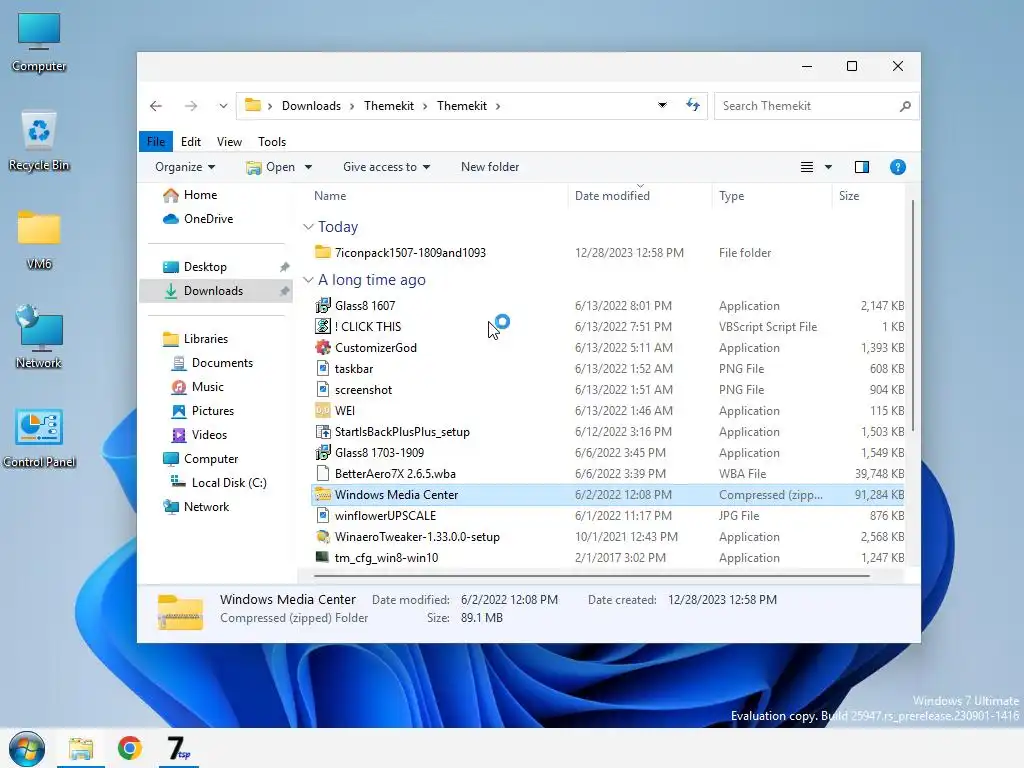Sort by the Name column header
Image resolution: width=1024 pixels, height=768 pixels.
[x=330, y=196]
